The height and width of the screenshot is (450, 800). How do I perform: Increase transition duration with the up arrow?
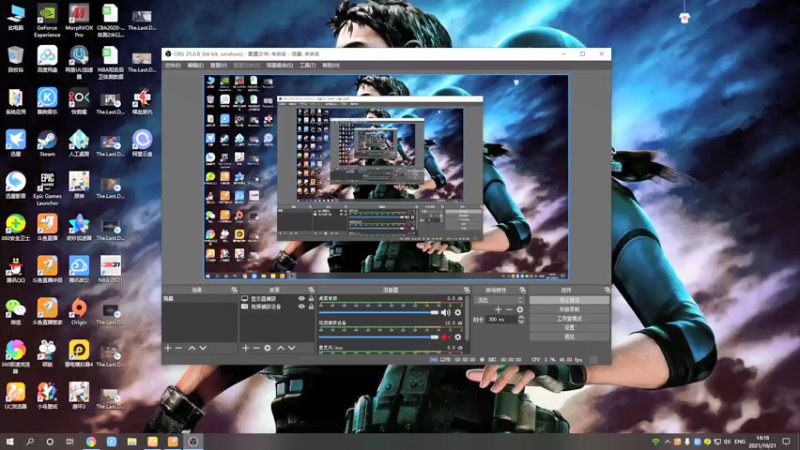pyautogui.click(x=521, y=317)
